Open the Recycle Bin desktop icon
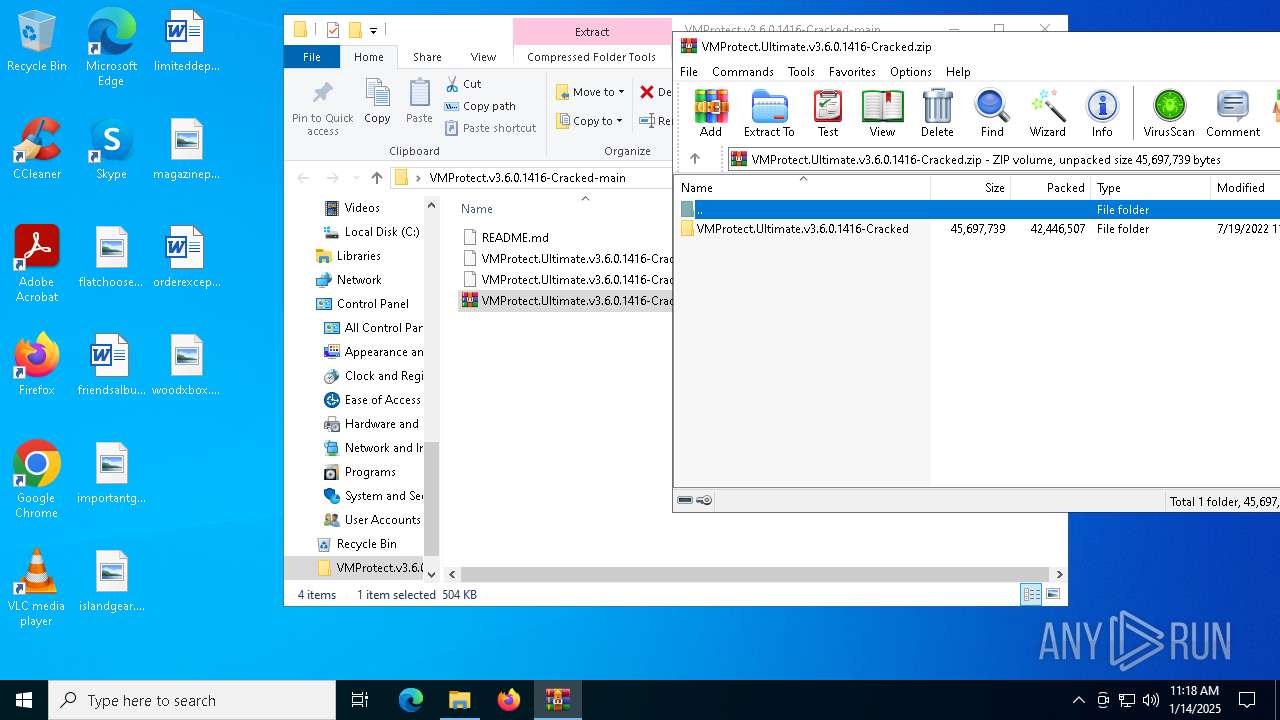This screenshot has width=1280, height=720. pos(37,42)
